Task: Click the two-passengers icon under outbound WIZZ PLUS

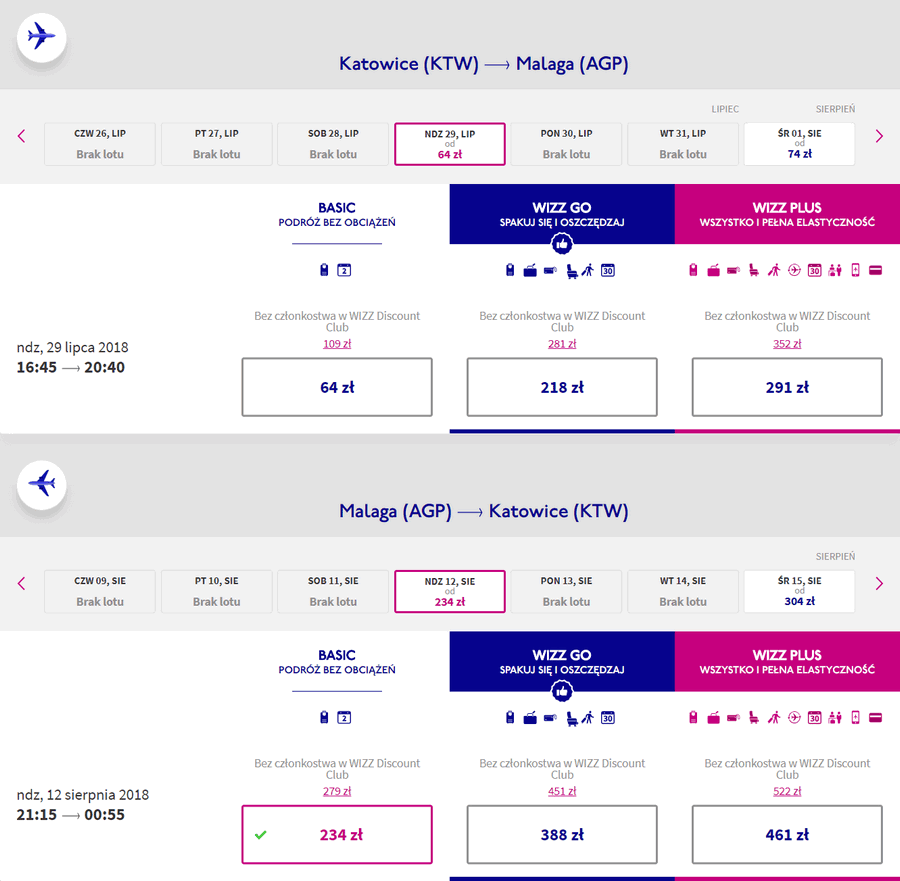Action: [x=835, y=270]
